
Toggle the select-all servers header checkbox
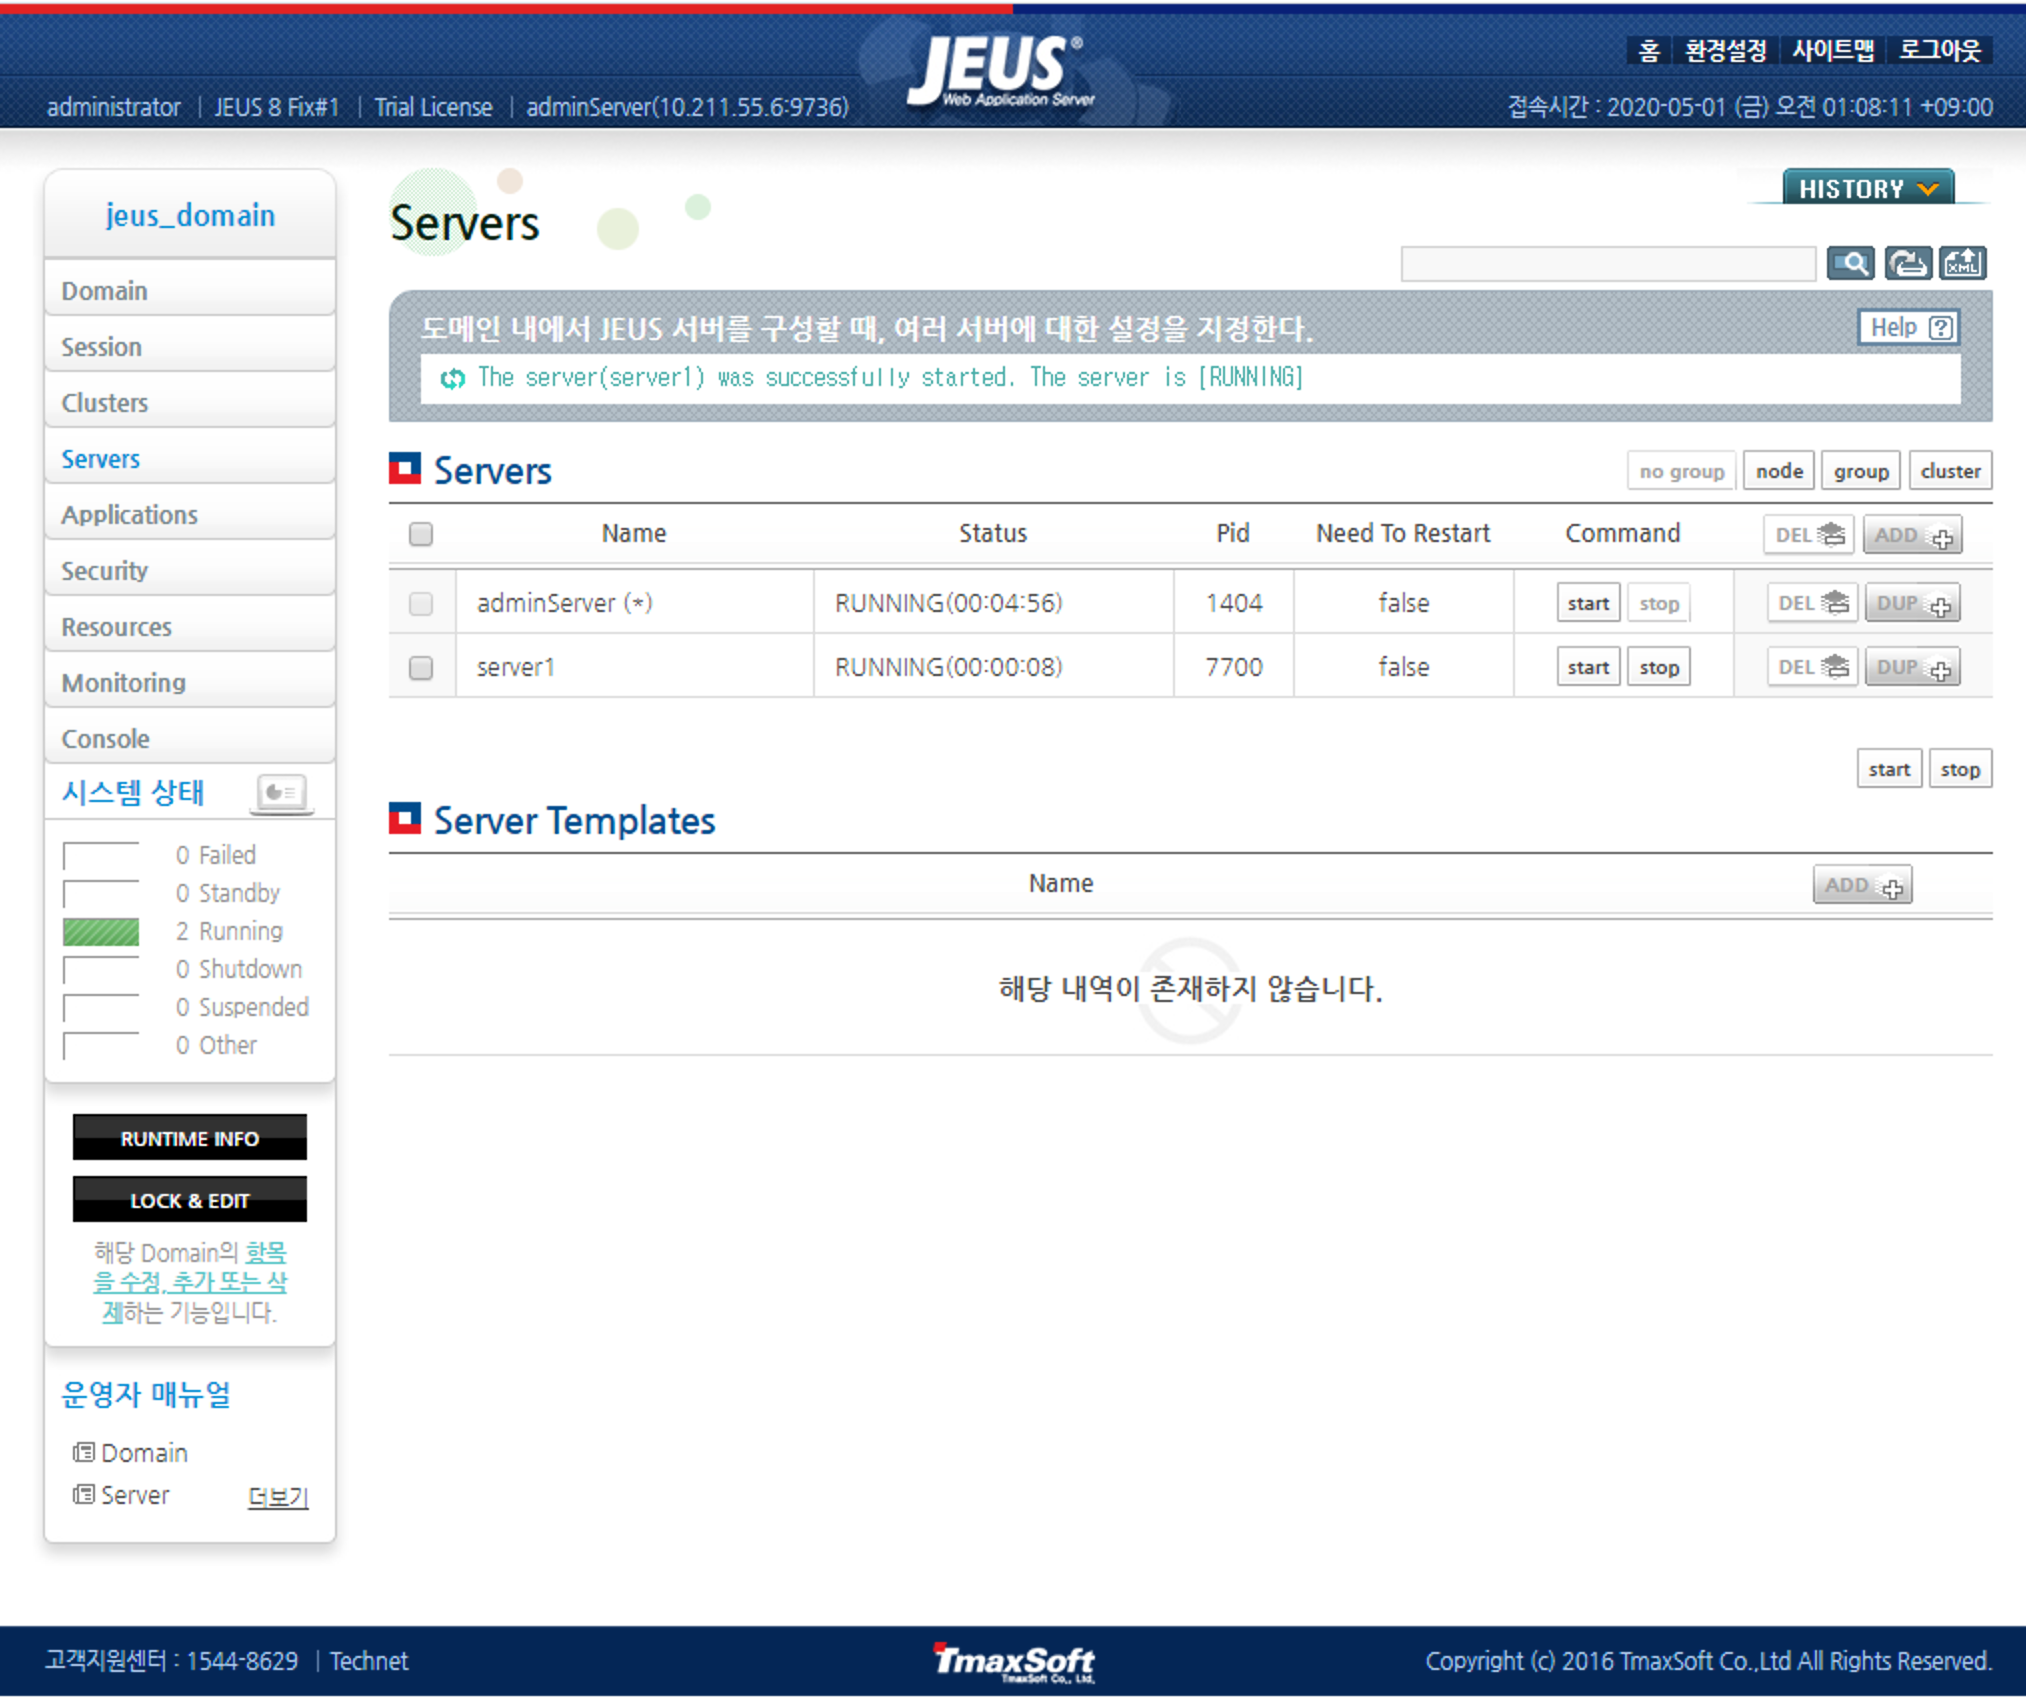point(421,534)
